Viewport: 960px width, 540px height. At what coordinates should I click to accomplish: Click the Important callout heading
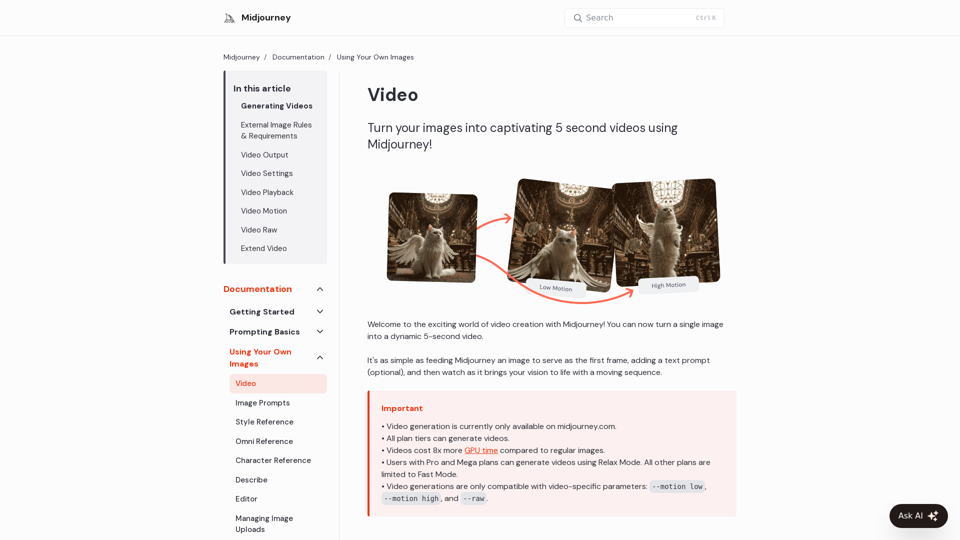coord(402,408)
